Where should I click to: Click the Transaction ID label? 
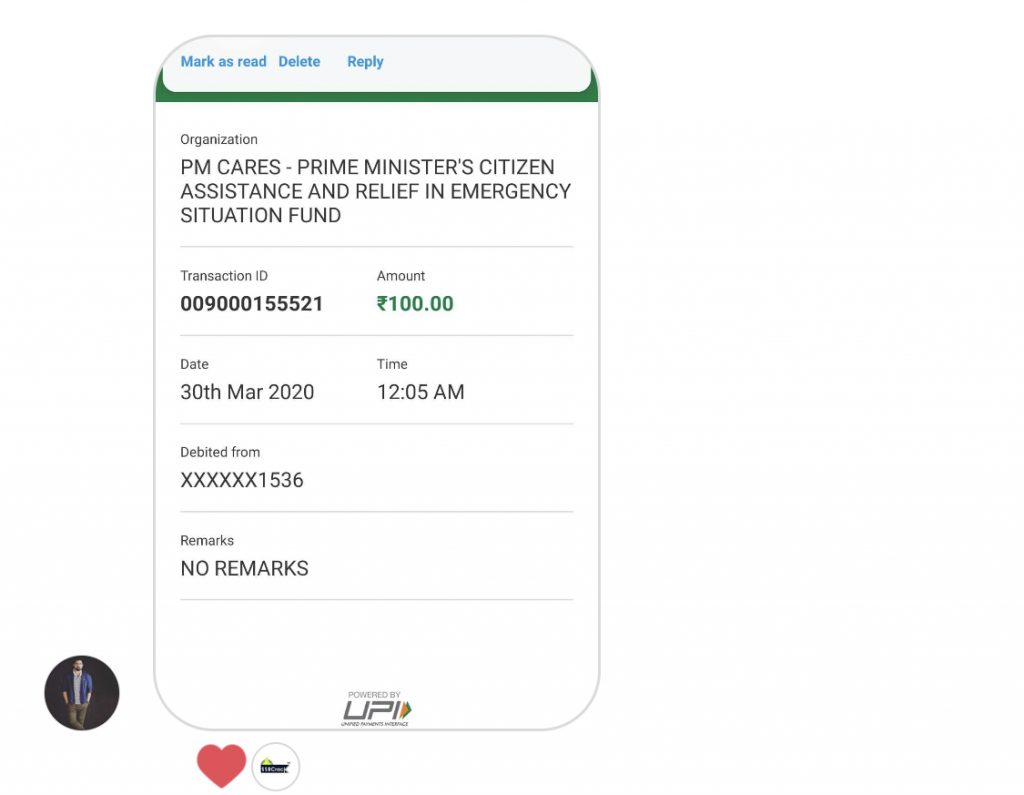click(224, 276)
